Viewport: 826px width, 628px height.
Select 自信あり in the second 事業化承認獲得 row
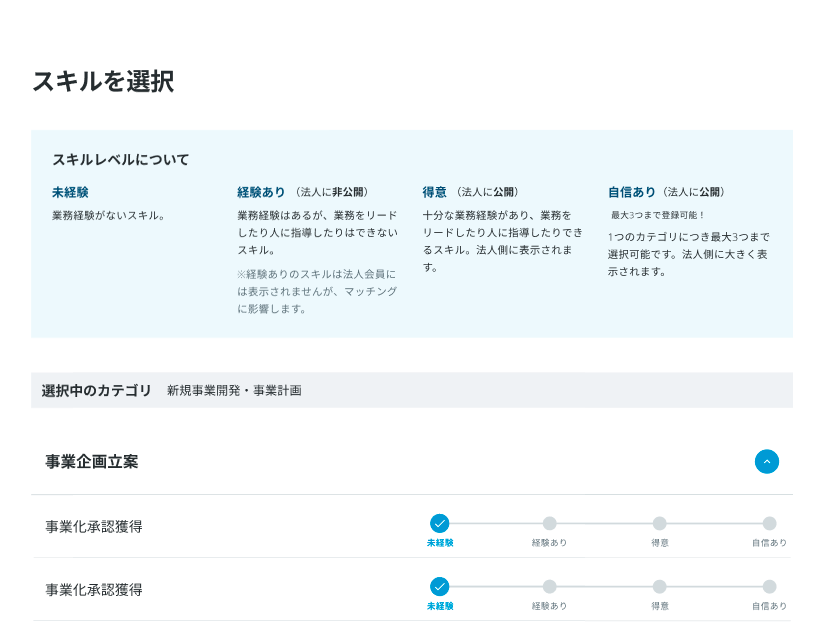tap(770, 587)
